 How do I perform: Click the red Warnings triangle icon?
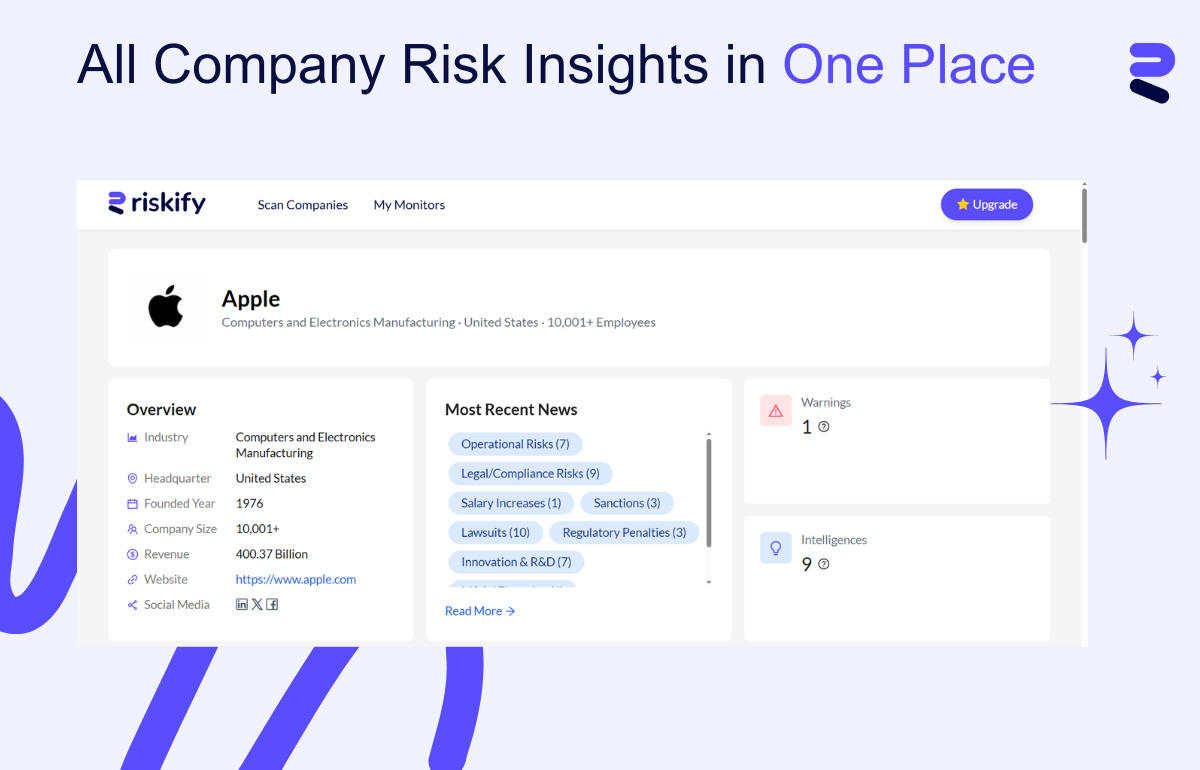pos(776,411)
